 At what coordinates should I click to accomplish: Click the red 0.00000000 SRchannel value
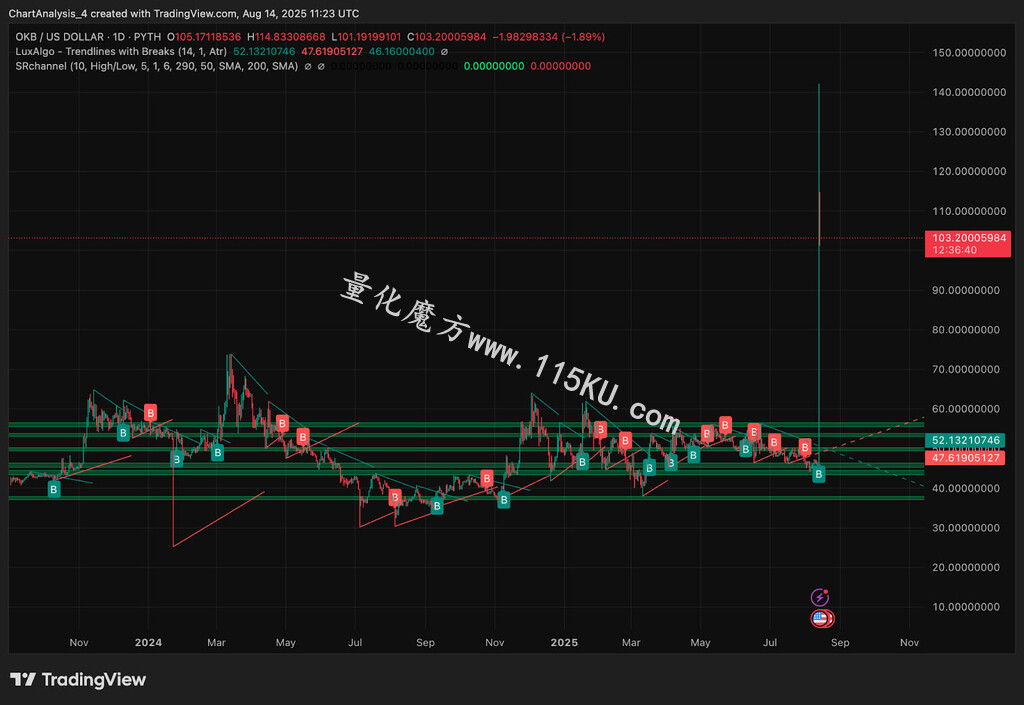tap(560, 66)
